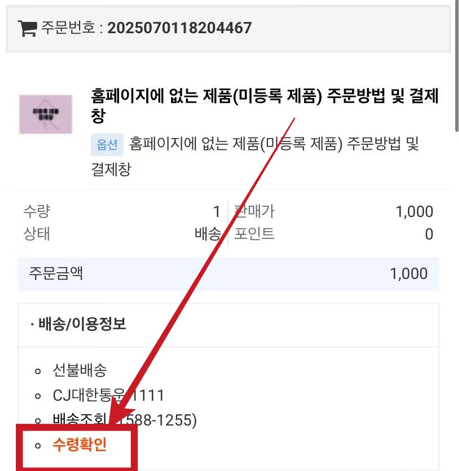459x471 pixels.
Task: Click the 포인트 value 0
Action: coord(429,234)
